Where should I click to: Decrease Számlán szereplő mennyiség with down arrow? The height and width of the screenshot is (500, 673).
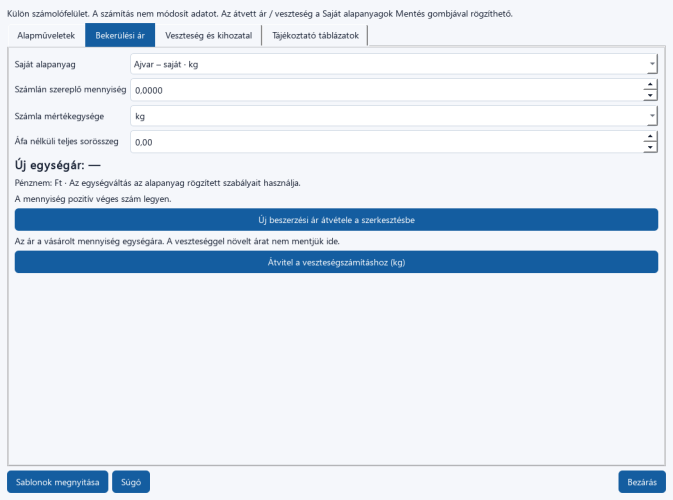click(x=650, y=96)
